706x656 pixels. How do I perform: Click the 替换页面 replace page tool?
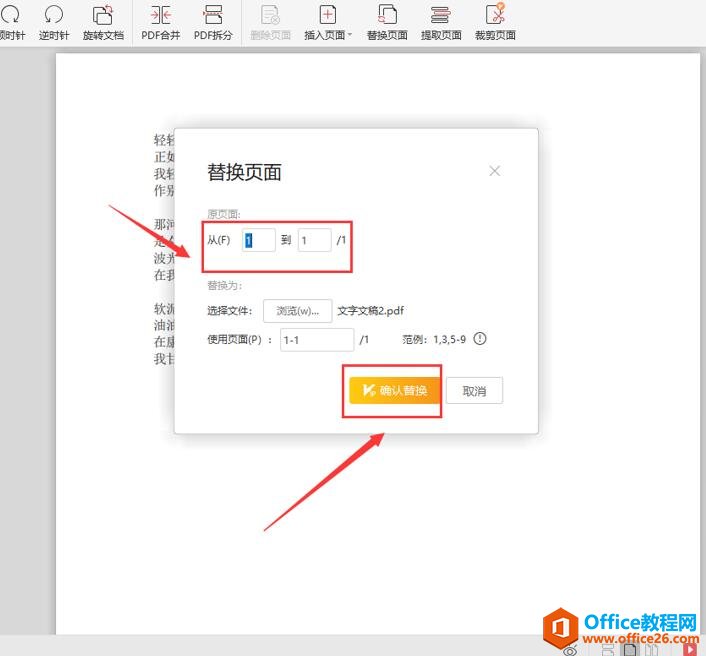click(387, 22)
